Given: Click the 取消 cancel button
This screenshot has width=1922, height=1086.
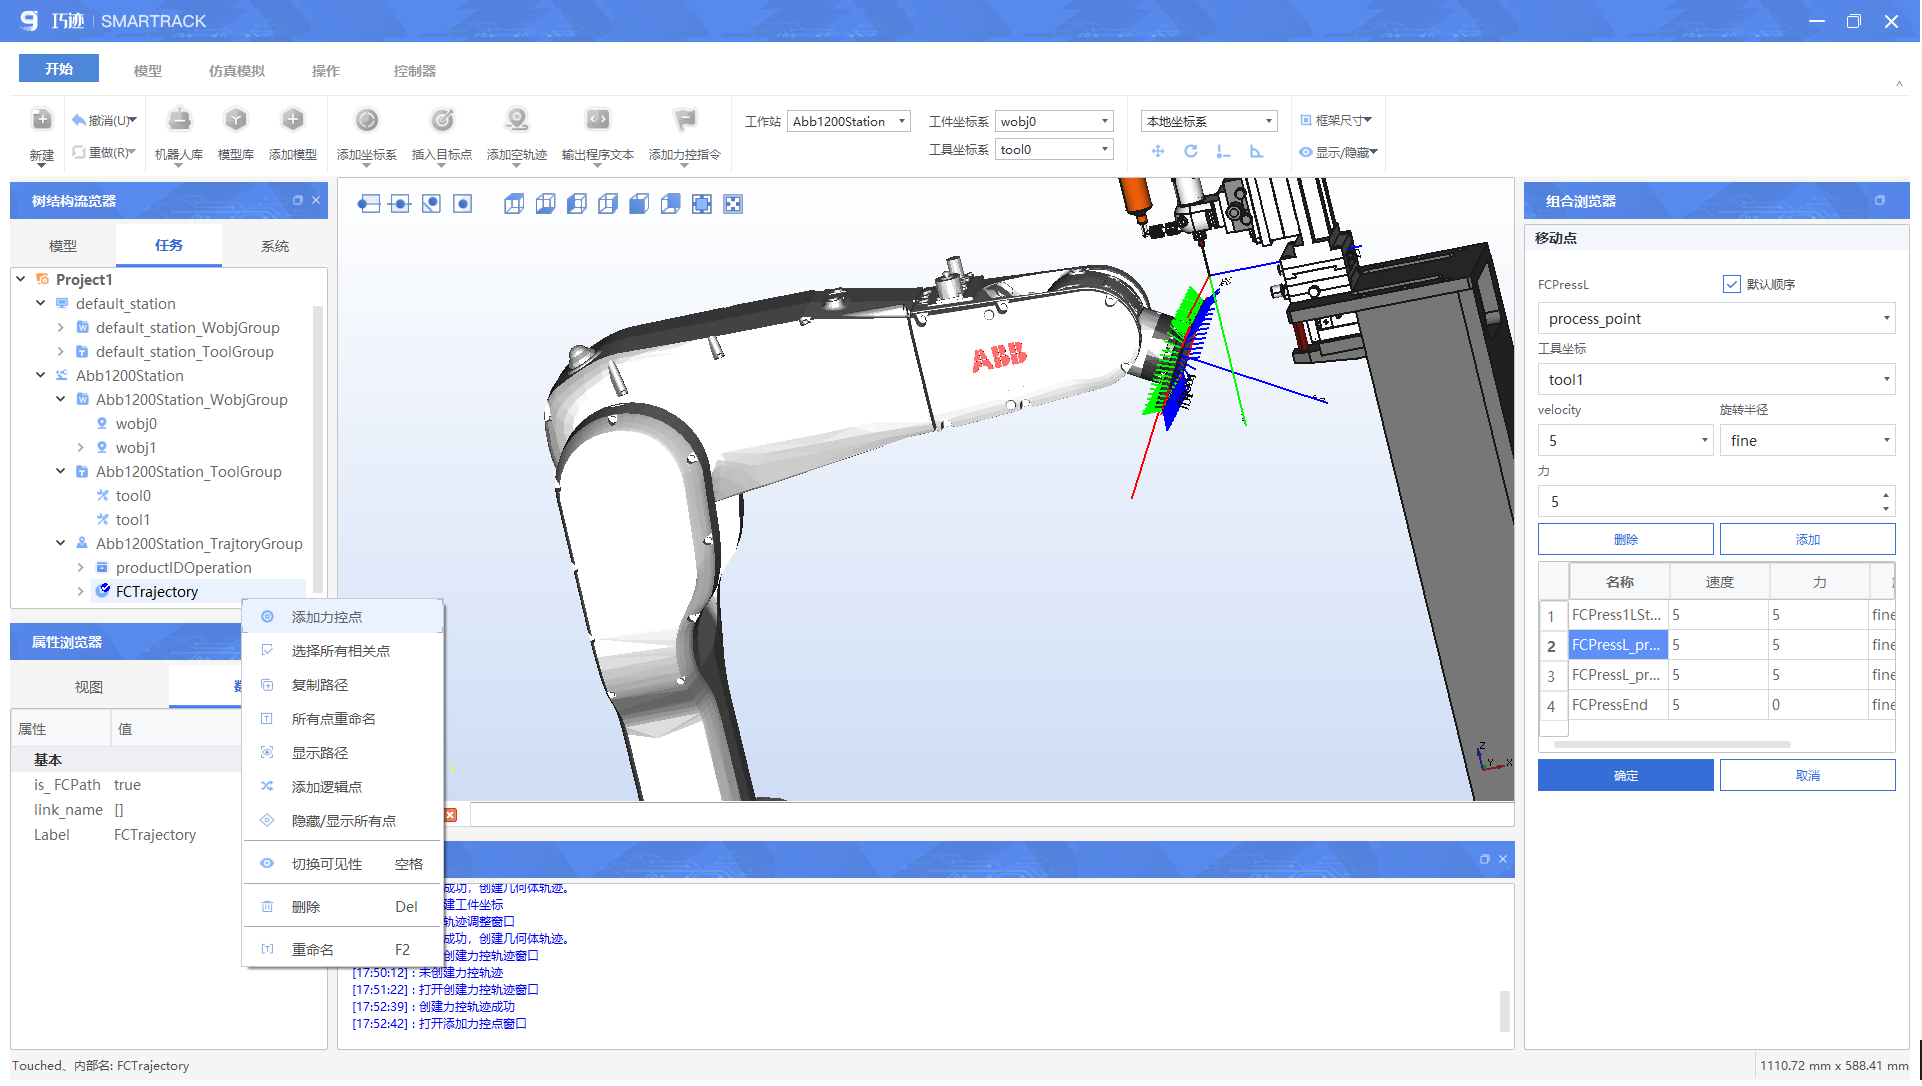Looking at the screenshot, I should [1807, 775].
